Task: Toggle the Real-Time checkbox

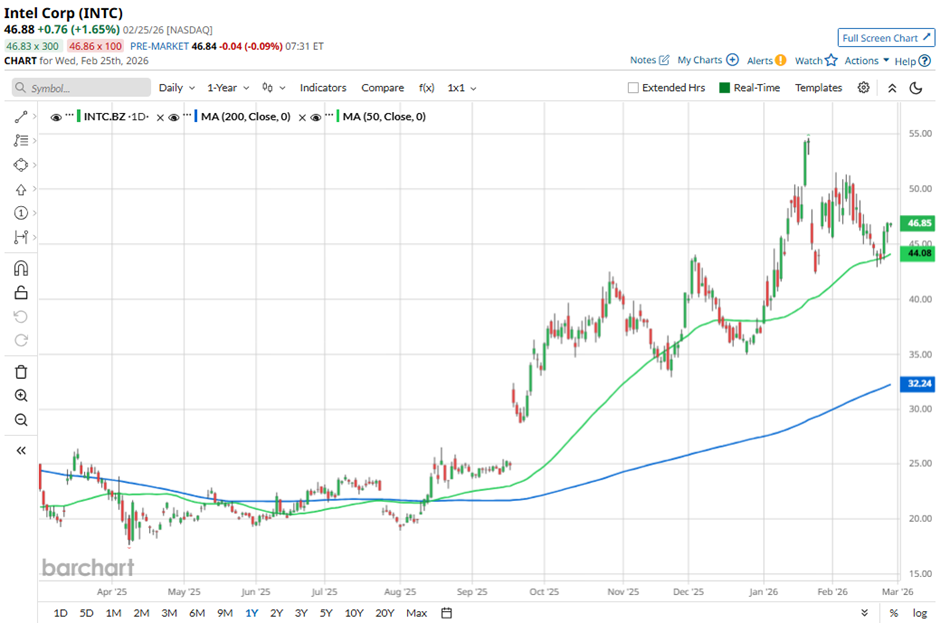Action: click(725, 88)
